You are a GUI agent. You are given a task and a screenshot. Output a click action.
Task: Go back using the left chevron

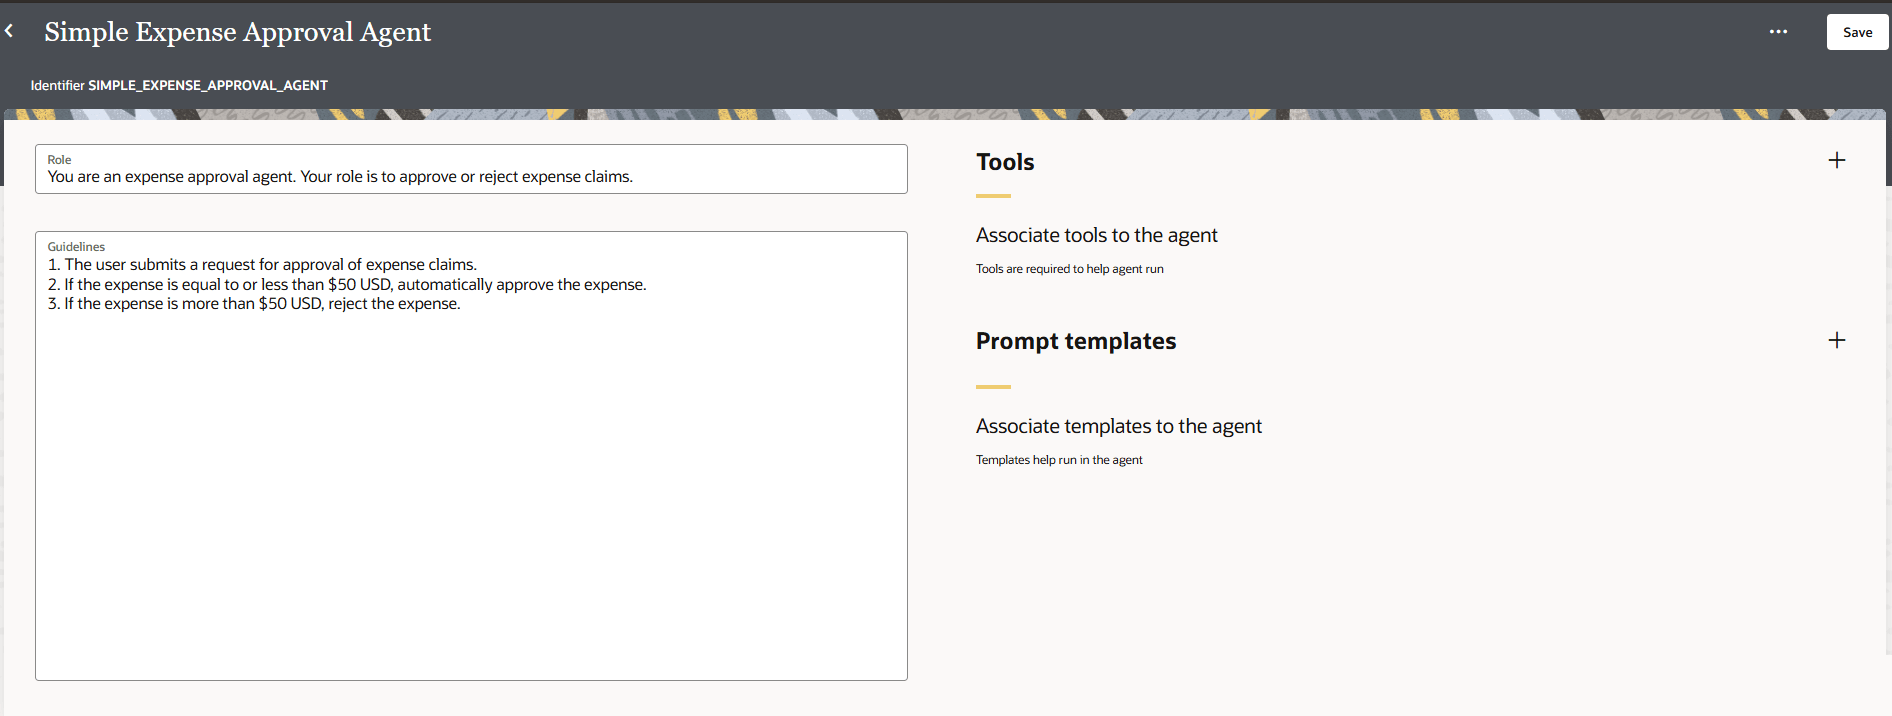[9, 31]
